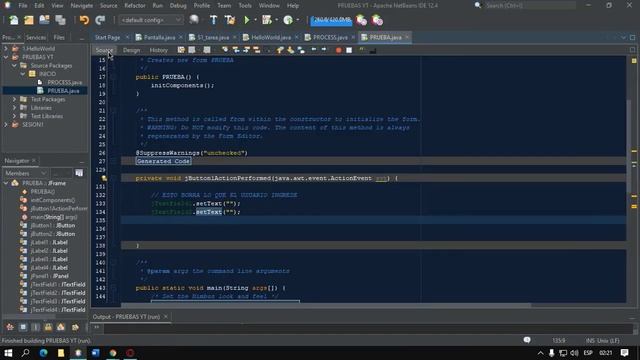The height and width of the screenshot is (360, 640).
Task: Click memory usage bar to run garbage collection
Action: 331,20
